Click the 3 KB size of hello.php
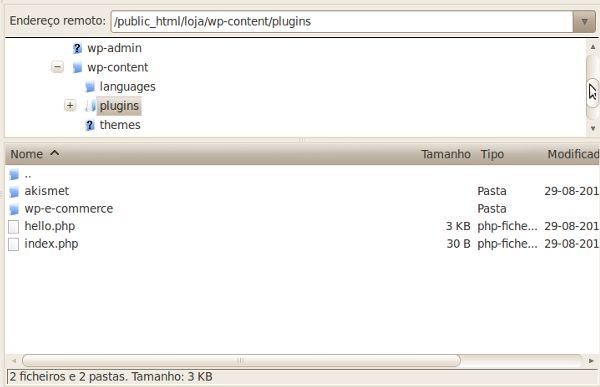Image resolution: width=600 pixels, height=387 pixels. (x=458, y=226)
